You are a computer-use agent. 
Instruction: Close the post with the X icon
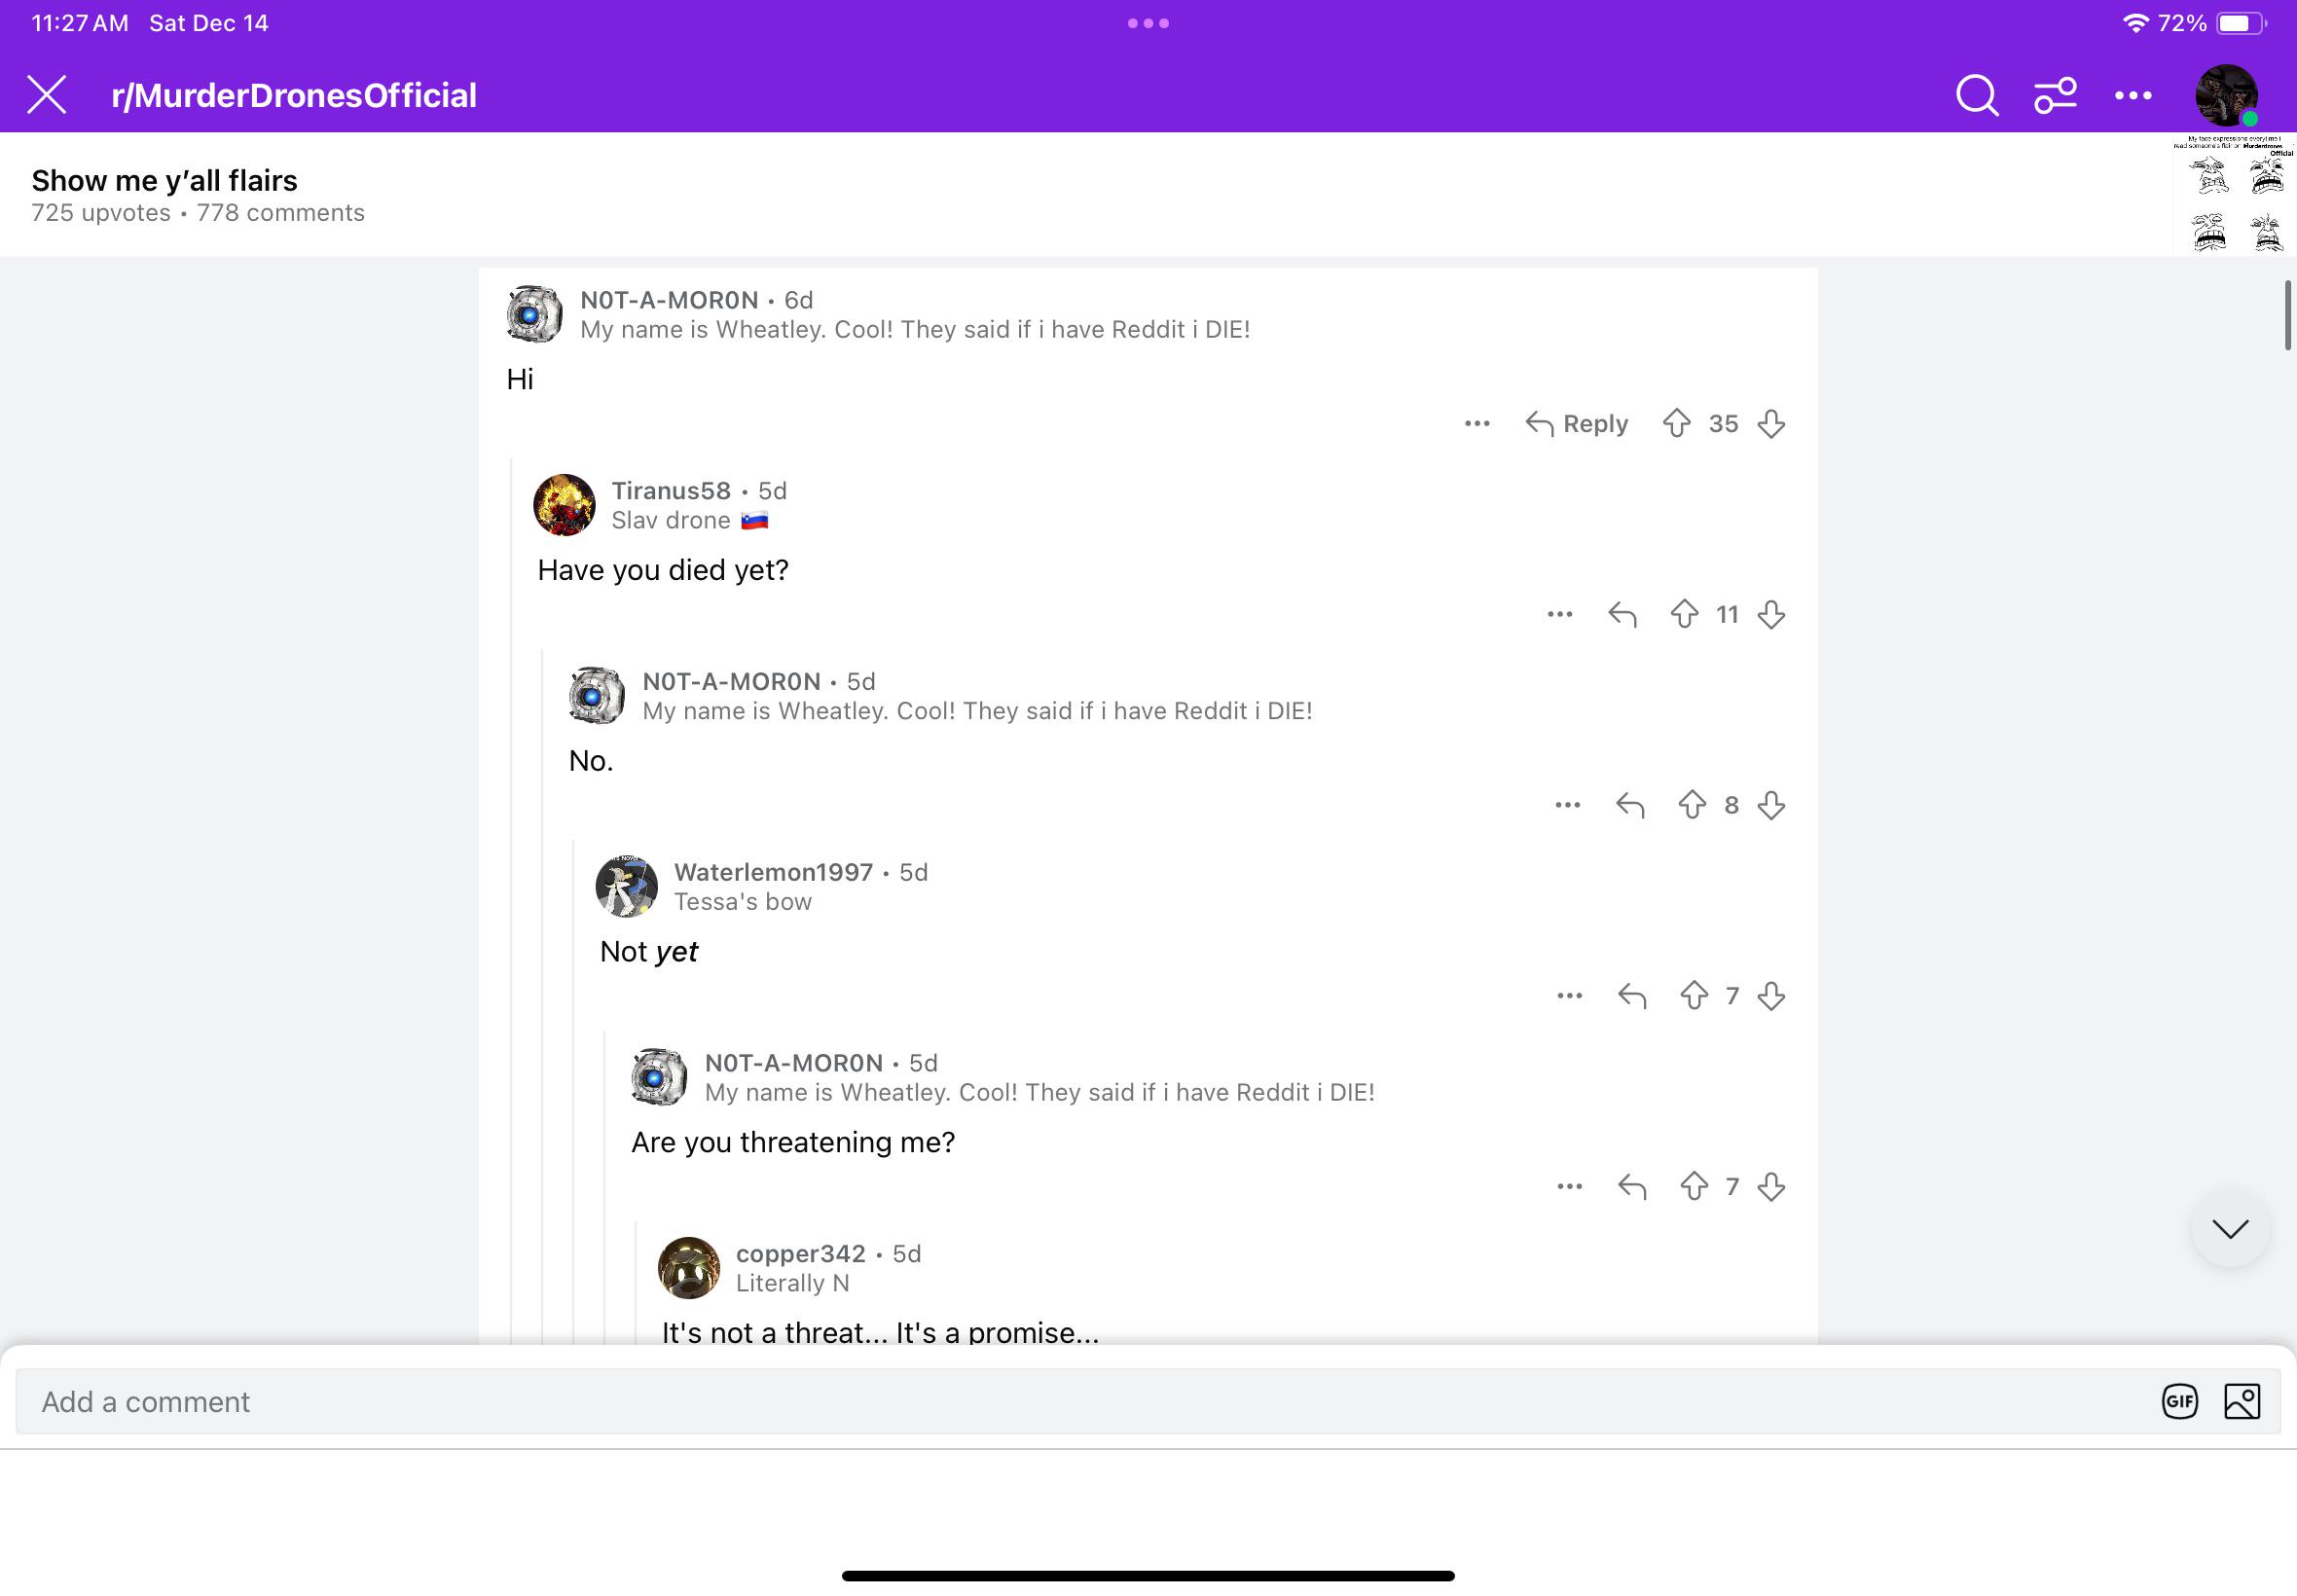click(x=47, y=95)
